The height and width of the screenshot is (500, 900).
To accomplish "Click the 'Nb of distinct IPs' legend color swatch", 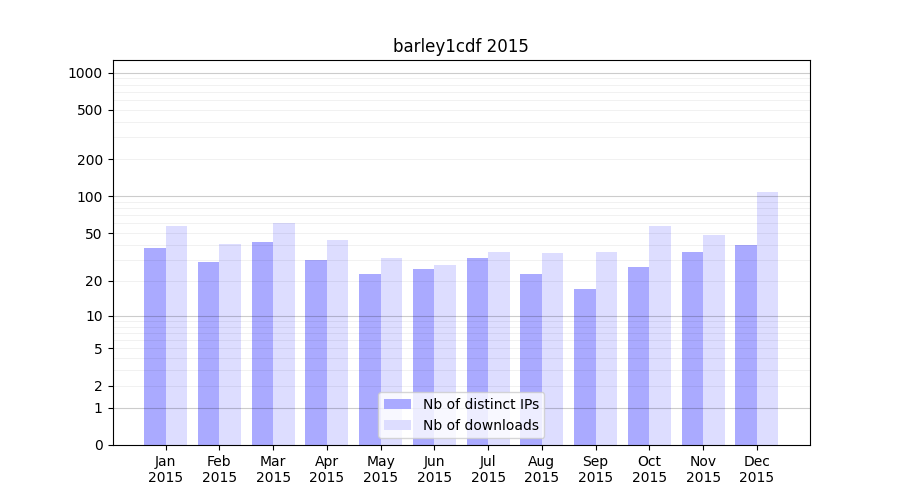I will click(397, 404).
